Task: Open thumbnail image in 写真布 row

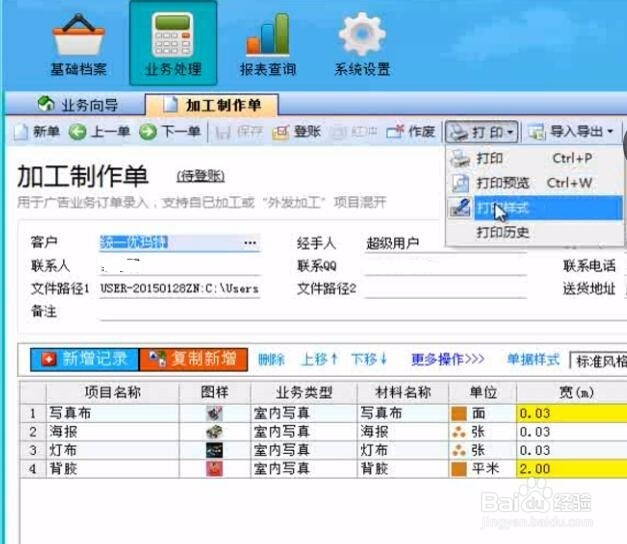Action: tap(214, 413)
